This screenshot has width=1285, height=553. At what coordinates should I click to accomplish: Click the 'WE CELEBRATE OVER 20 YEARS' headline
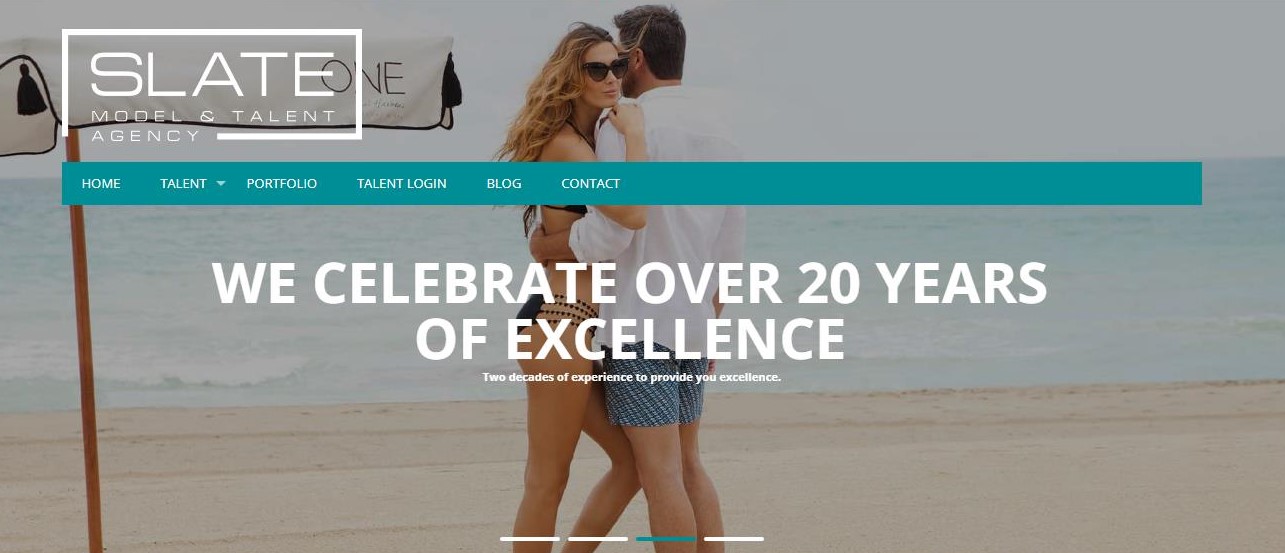click(630, 284)
